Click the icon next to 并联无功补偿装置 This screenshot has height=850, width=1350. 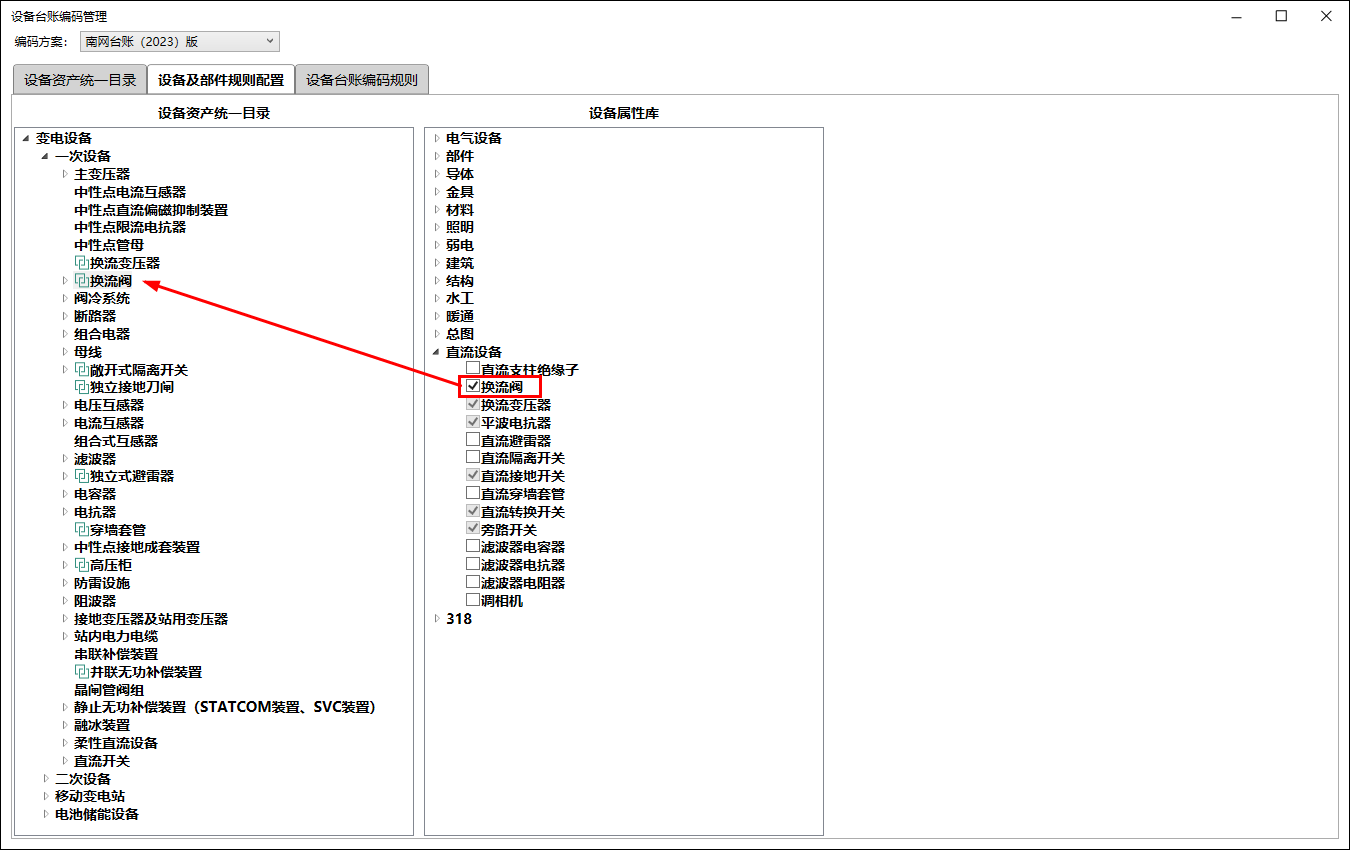82,672
